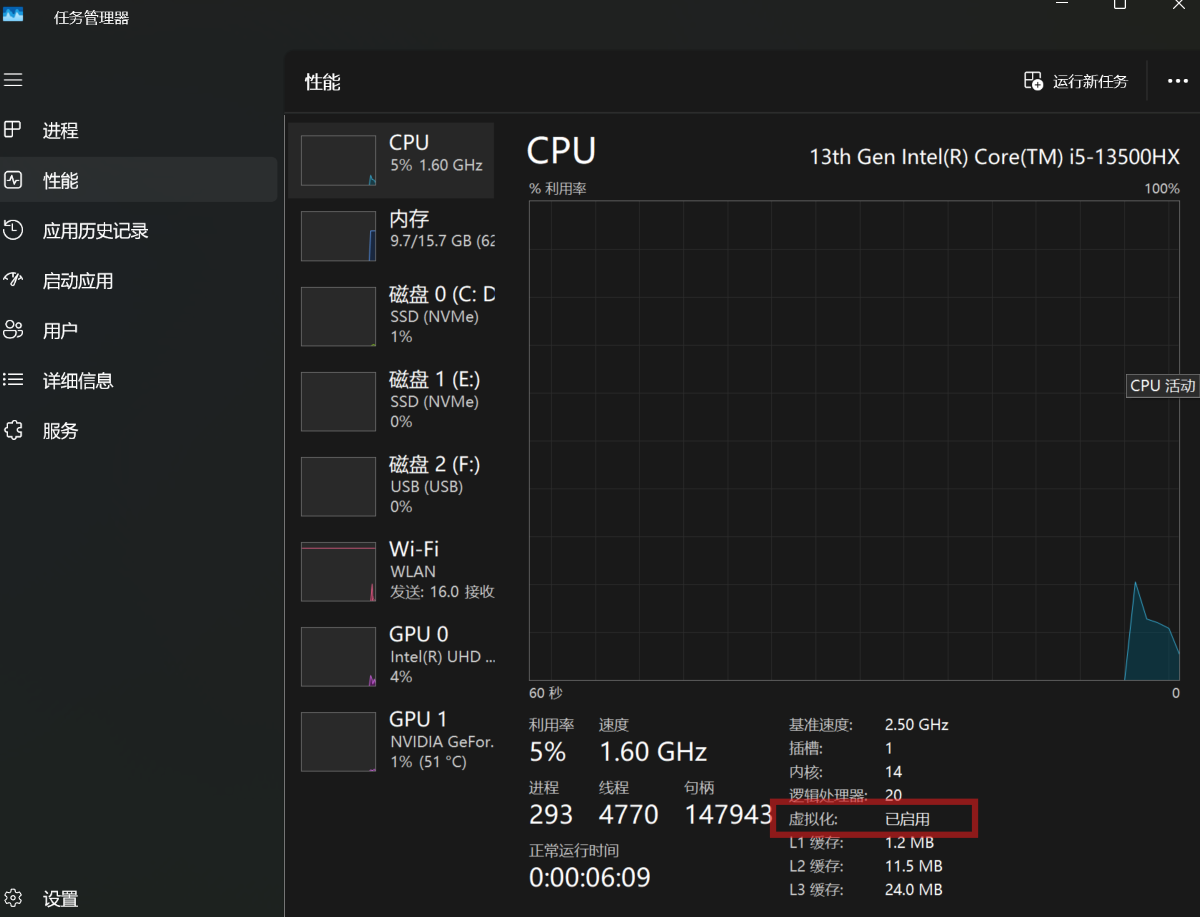This screenshot has width=1200, height=917.
Task: Open the 服务 page
Action: [x=138, y=430]
